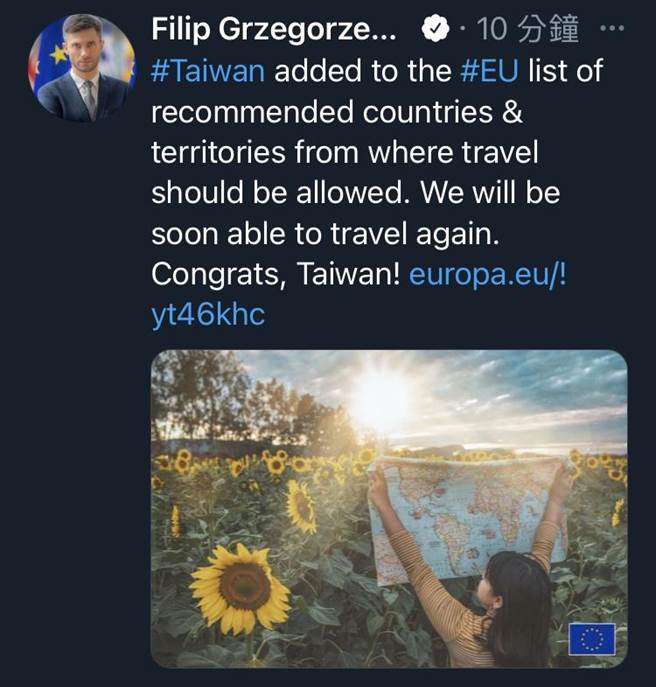Click the 'yt46khc' link text portion

[208, 315]
